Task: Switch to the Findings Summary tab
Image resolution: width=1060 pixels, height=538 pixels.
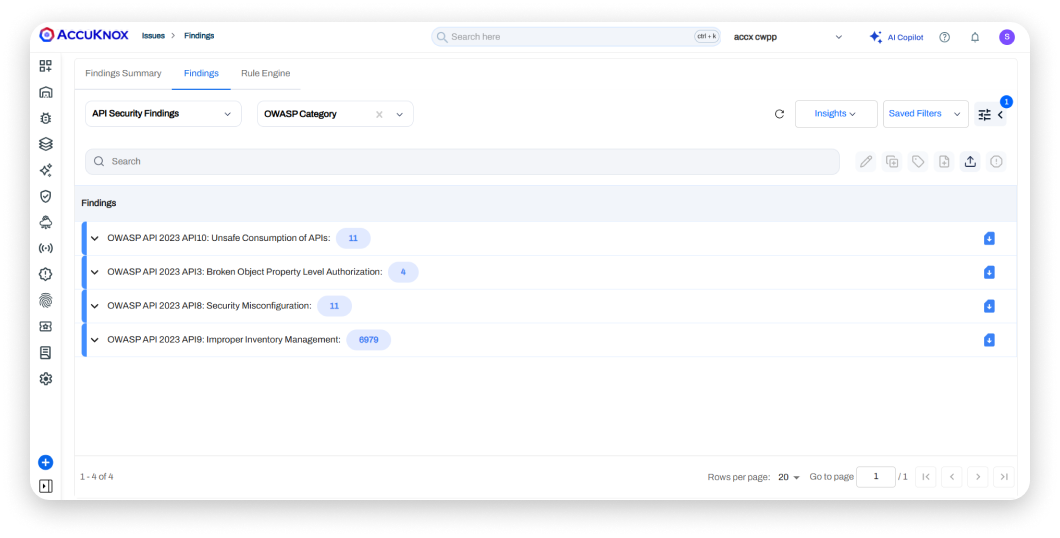Action: 123,73
